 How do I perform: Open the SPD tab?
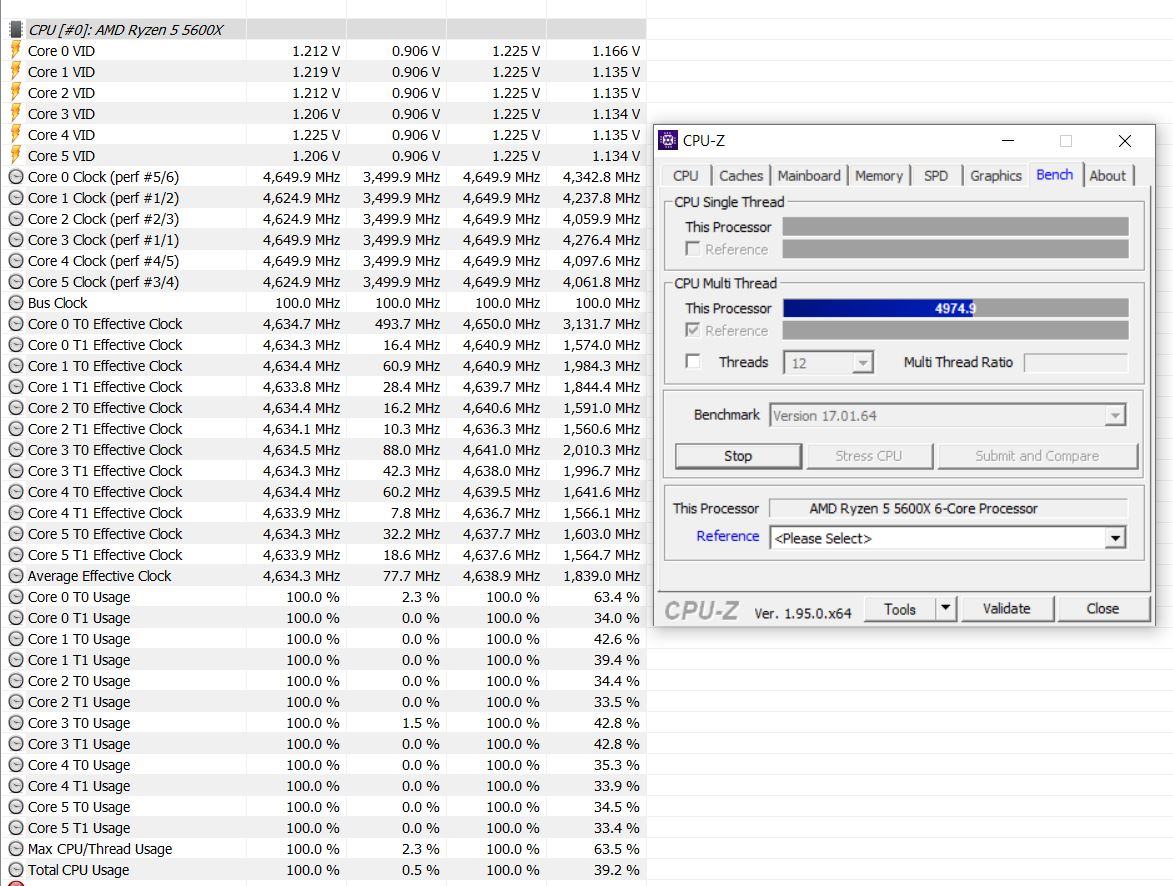(936, 176)
